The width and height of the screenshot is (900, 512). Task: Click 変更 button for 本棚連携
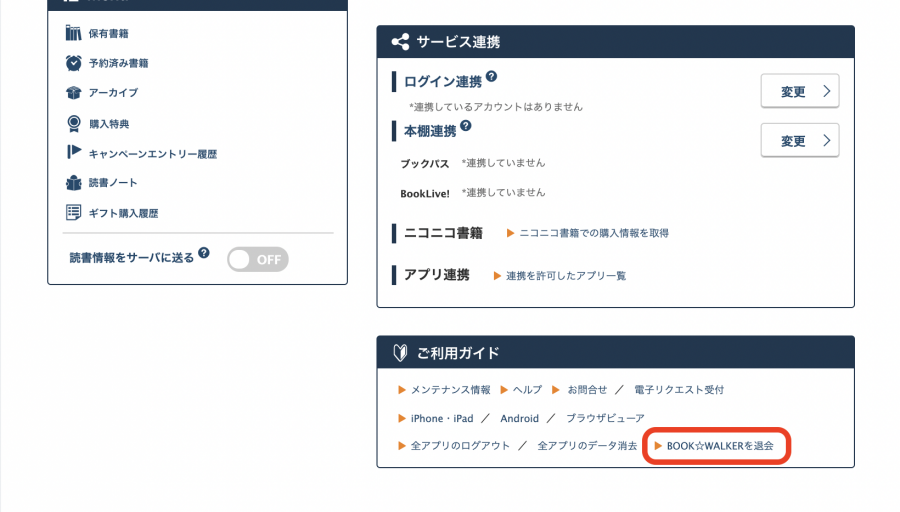800,140
